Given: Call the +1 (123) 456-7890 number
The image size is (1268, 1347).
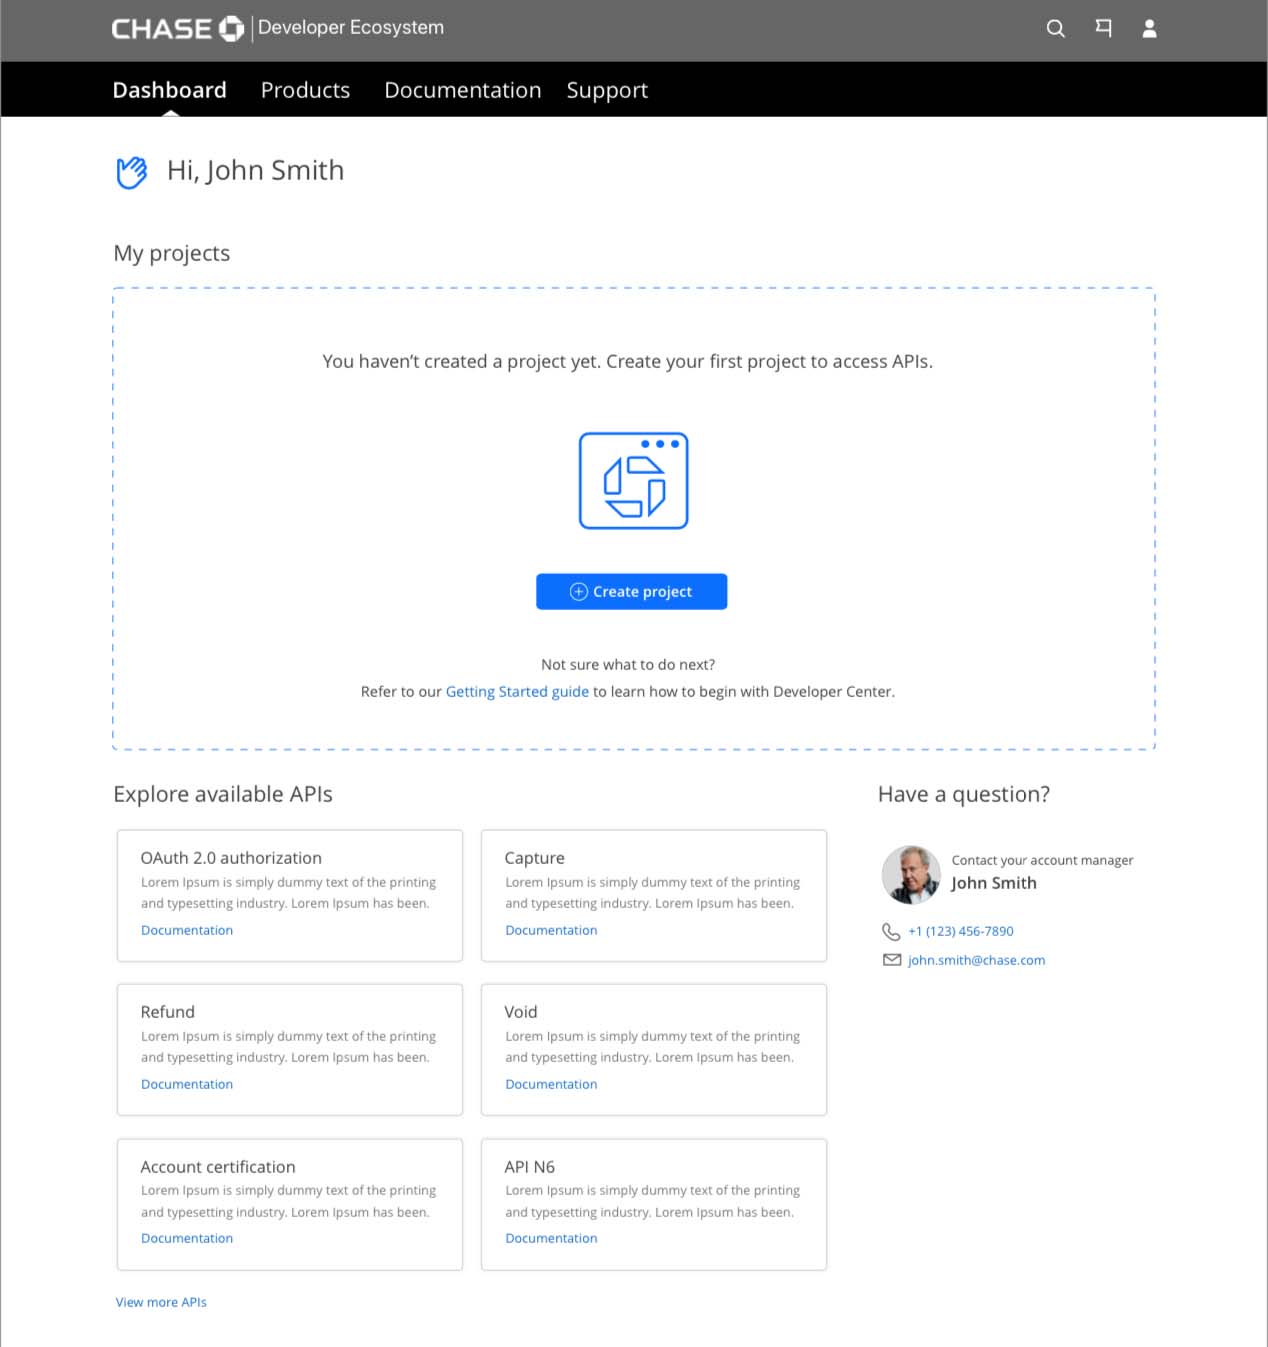Looking at the screenshot, I should coord(961,931).
